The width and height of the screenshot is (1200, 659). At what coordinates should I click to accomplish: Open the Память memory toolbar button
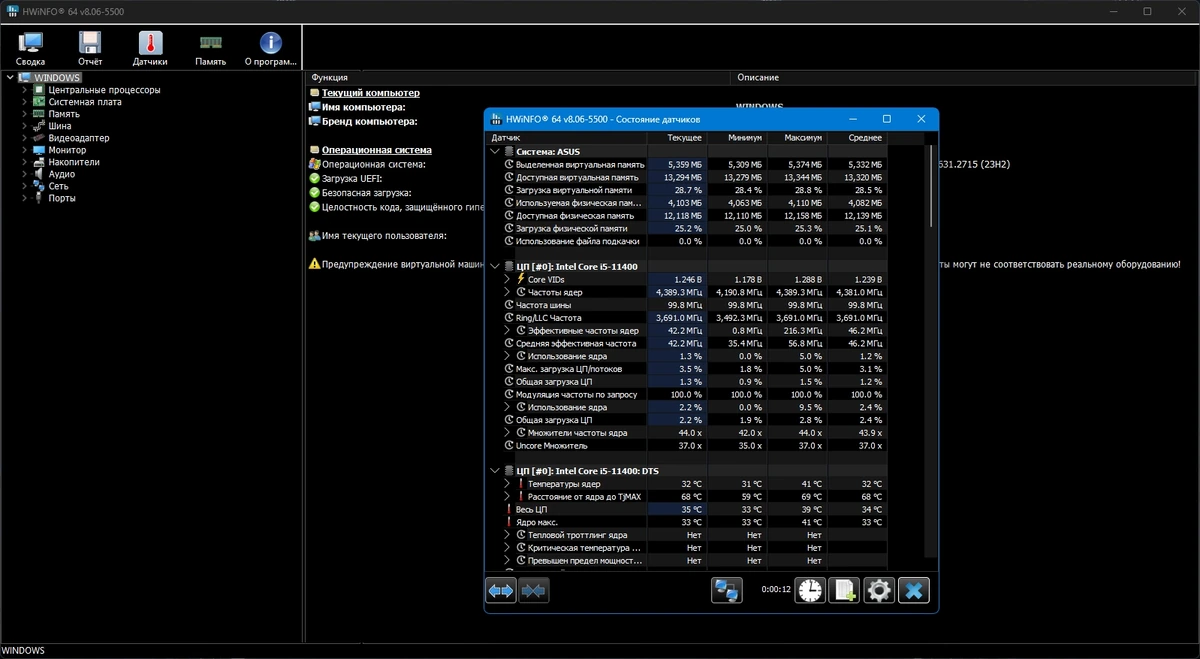210,48
